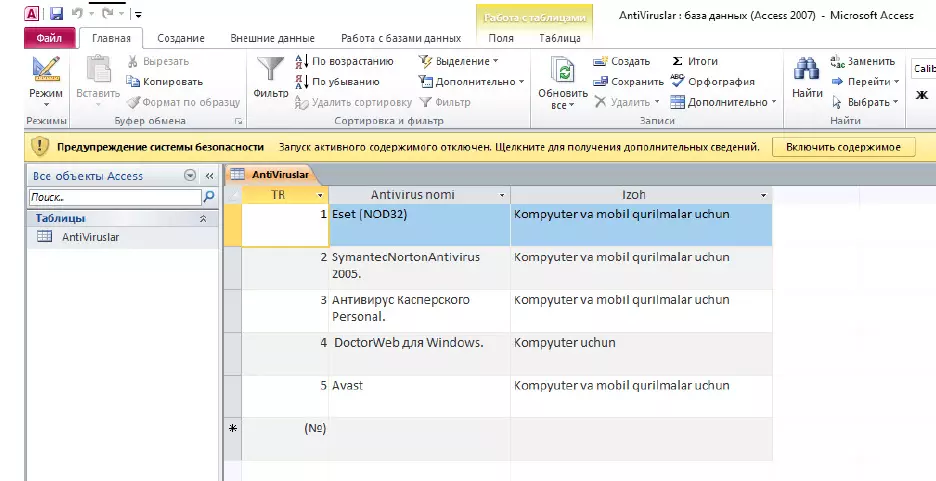This screenshot has width=936, height=481.
Task: Open the Таблица ribbon tab
Action: pyautogui.click(x=560, y=38)
